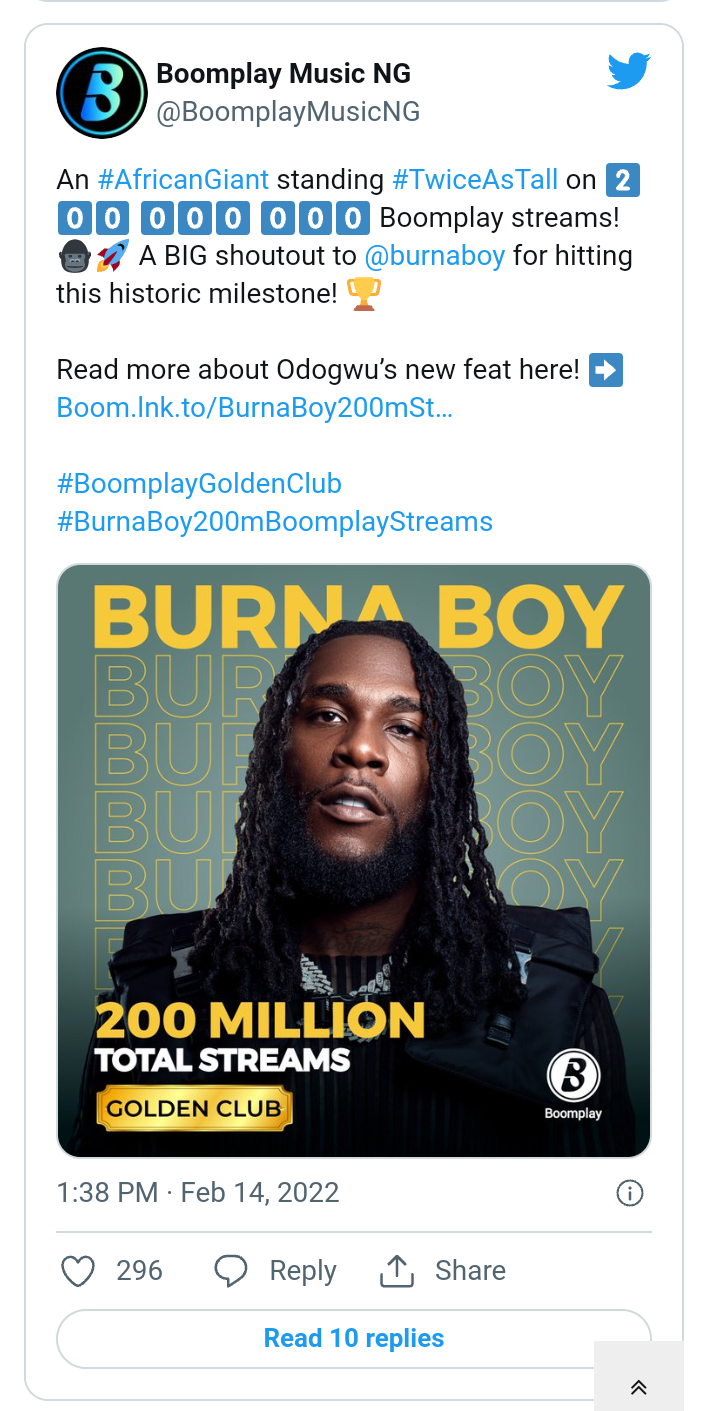Click the Read 10 replies button
714x1411 pixels.
point(354,1338)
